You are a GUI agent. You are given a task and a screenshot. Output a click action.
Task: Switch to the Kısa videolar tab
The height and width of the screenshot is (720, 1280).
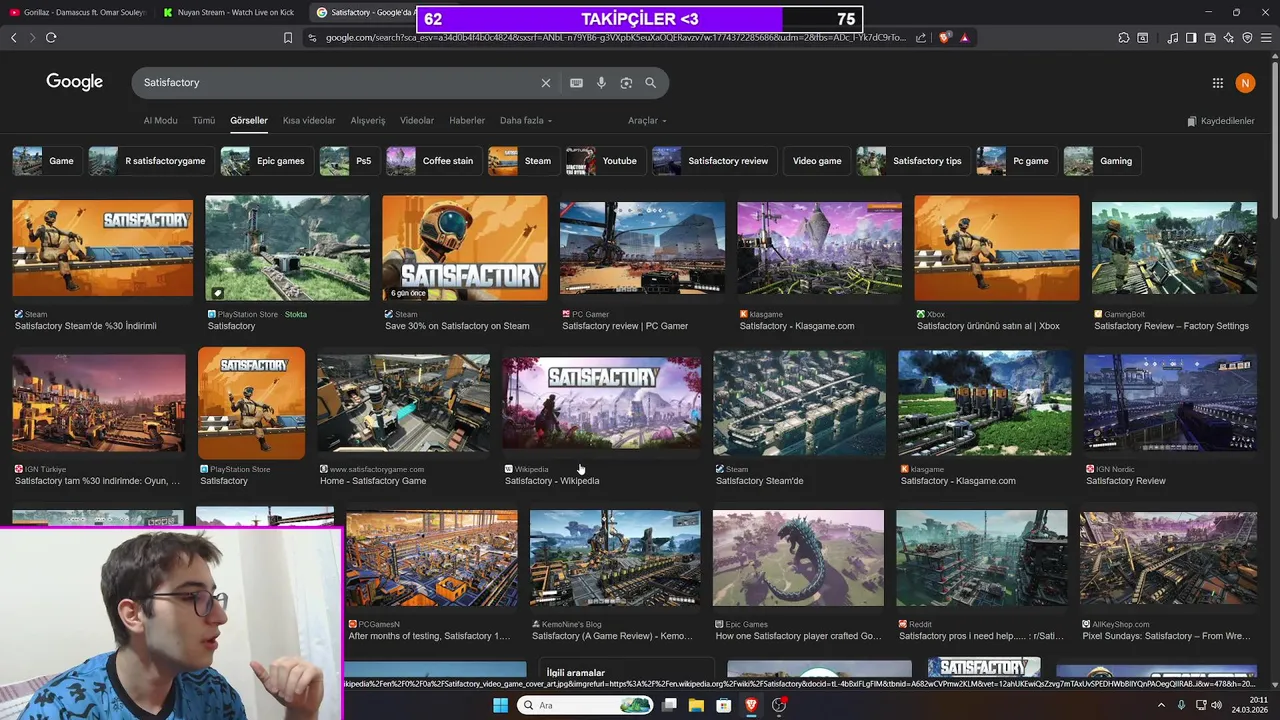tap(309, 121)
